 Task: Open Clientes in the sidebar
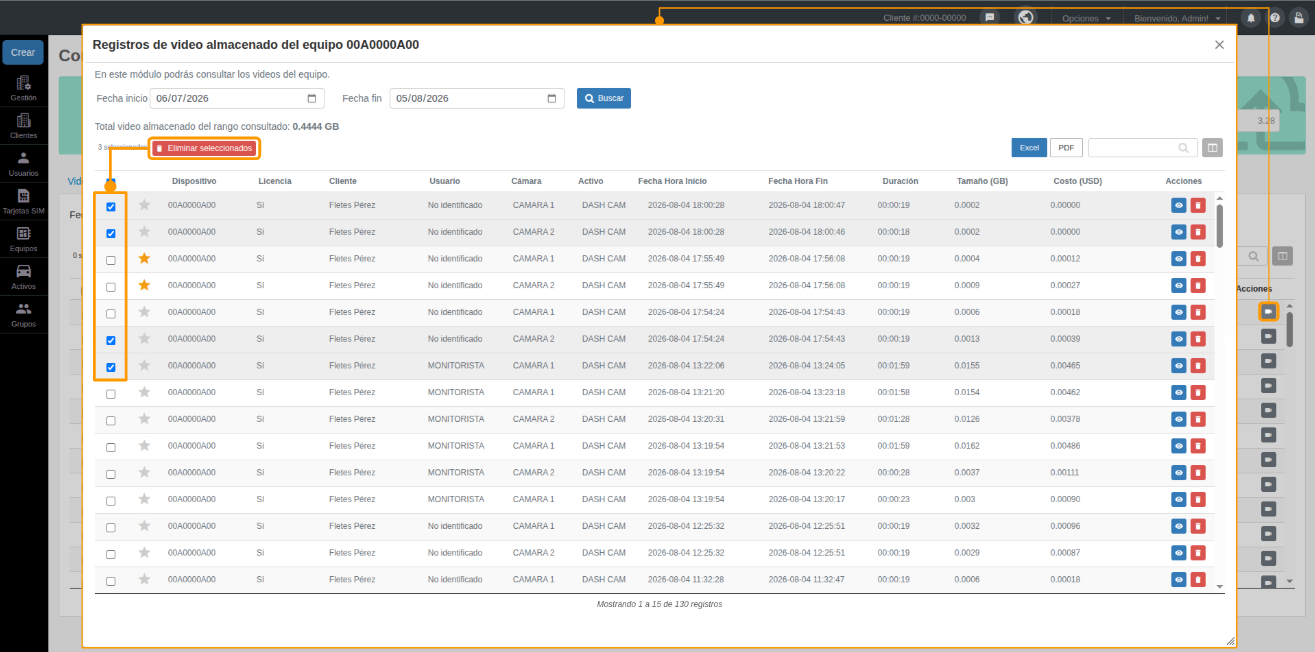[23, 126]
